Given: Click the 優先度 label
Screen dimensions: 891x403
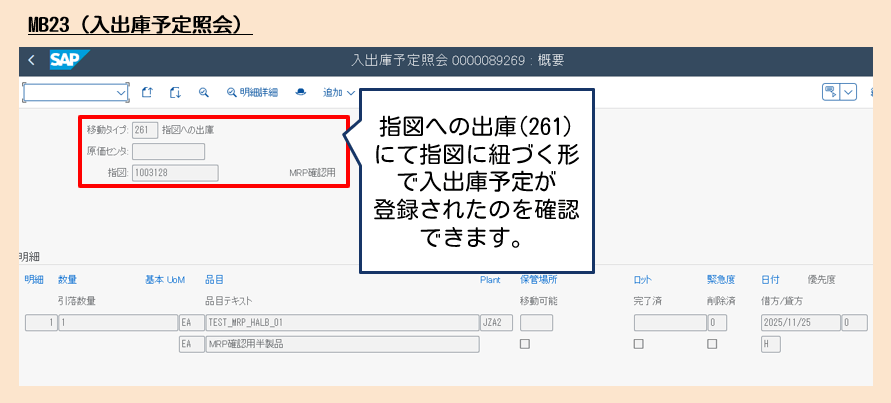Looking at the screenshot, I should point(822,280).
